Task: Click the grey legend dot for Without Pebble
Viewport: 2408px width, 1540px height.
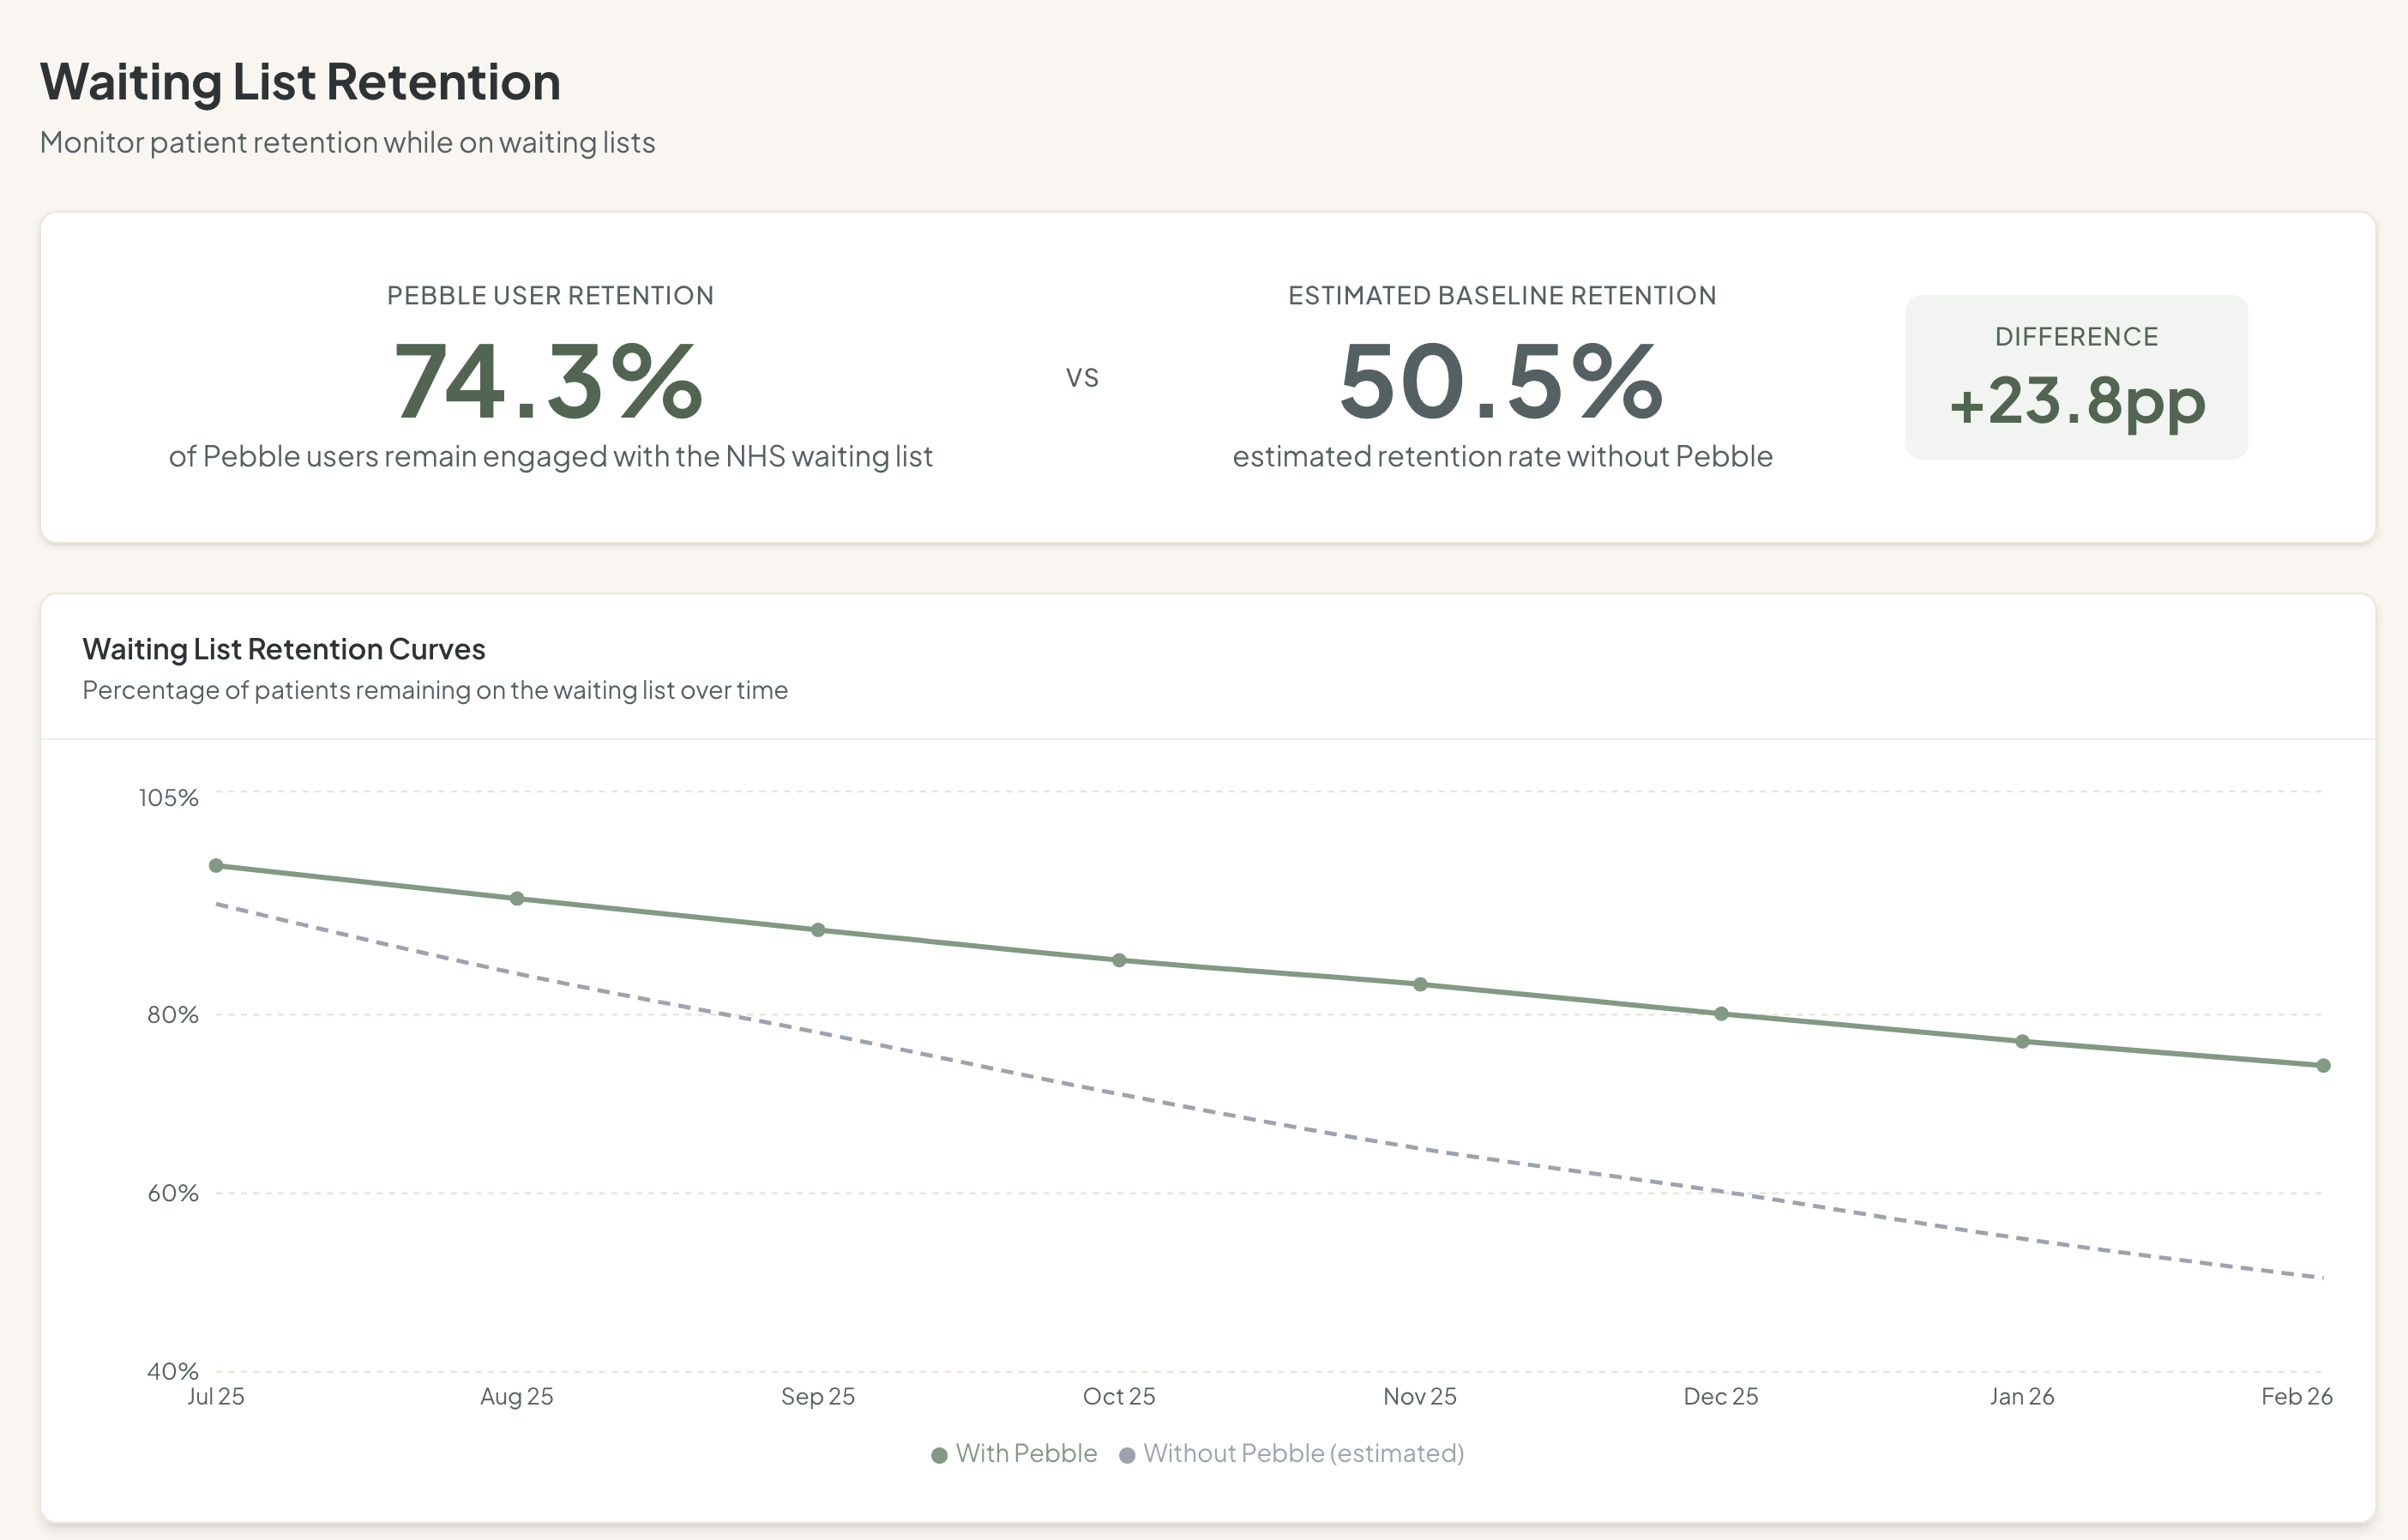Action: point(1128,1453)
